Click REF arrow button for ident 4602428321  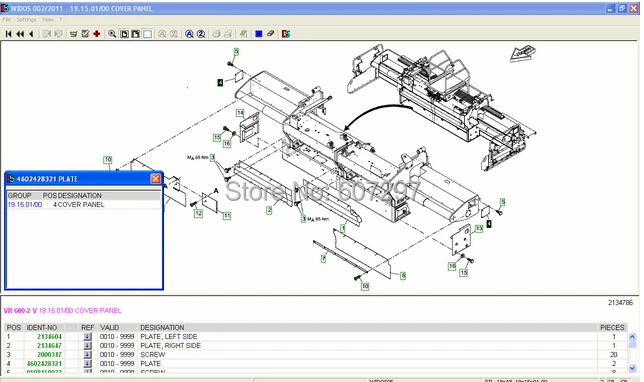pyautogui.click(x=87, y=364)
